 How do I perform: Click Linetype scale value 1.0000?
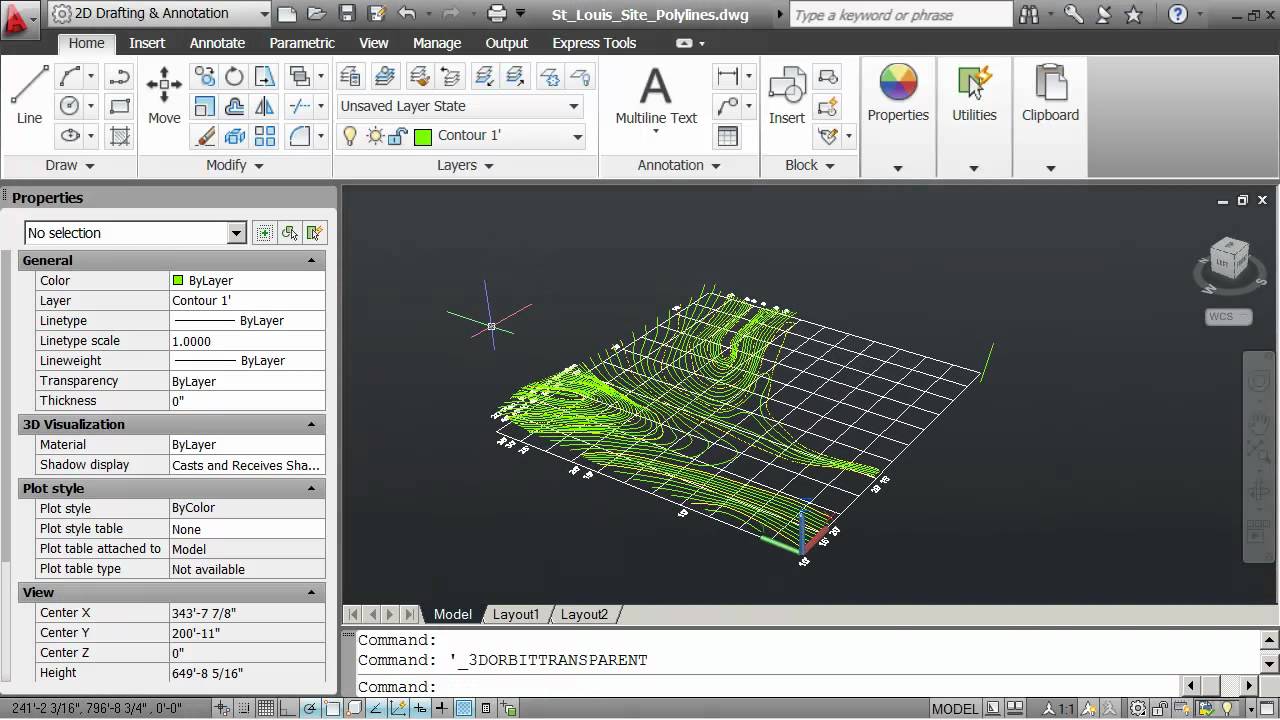(247, 341)
